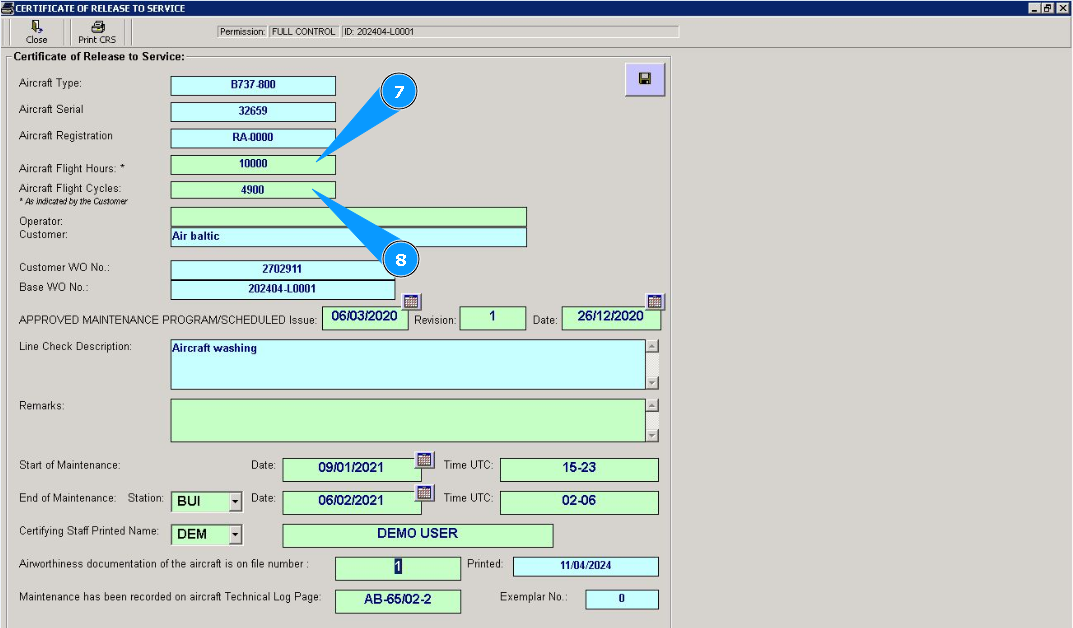Click the DEMO USER printed name field

417,535
